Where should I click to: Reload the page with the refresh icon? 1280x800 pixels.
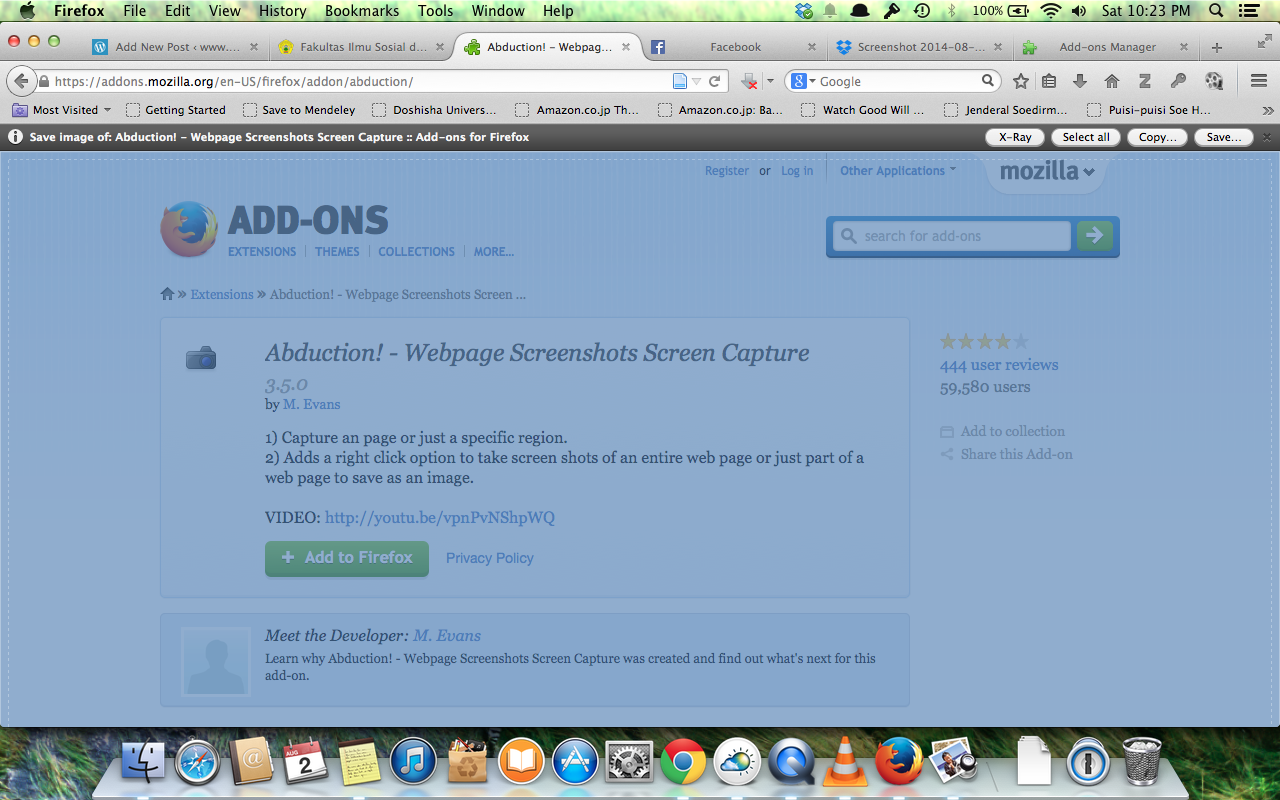(x=715, y=81)
